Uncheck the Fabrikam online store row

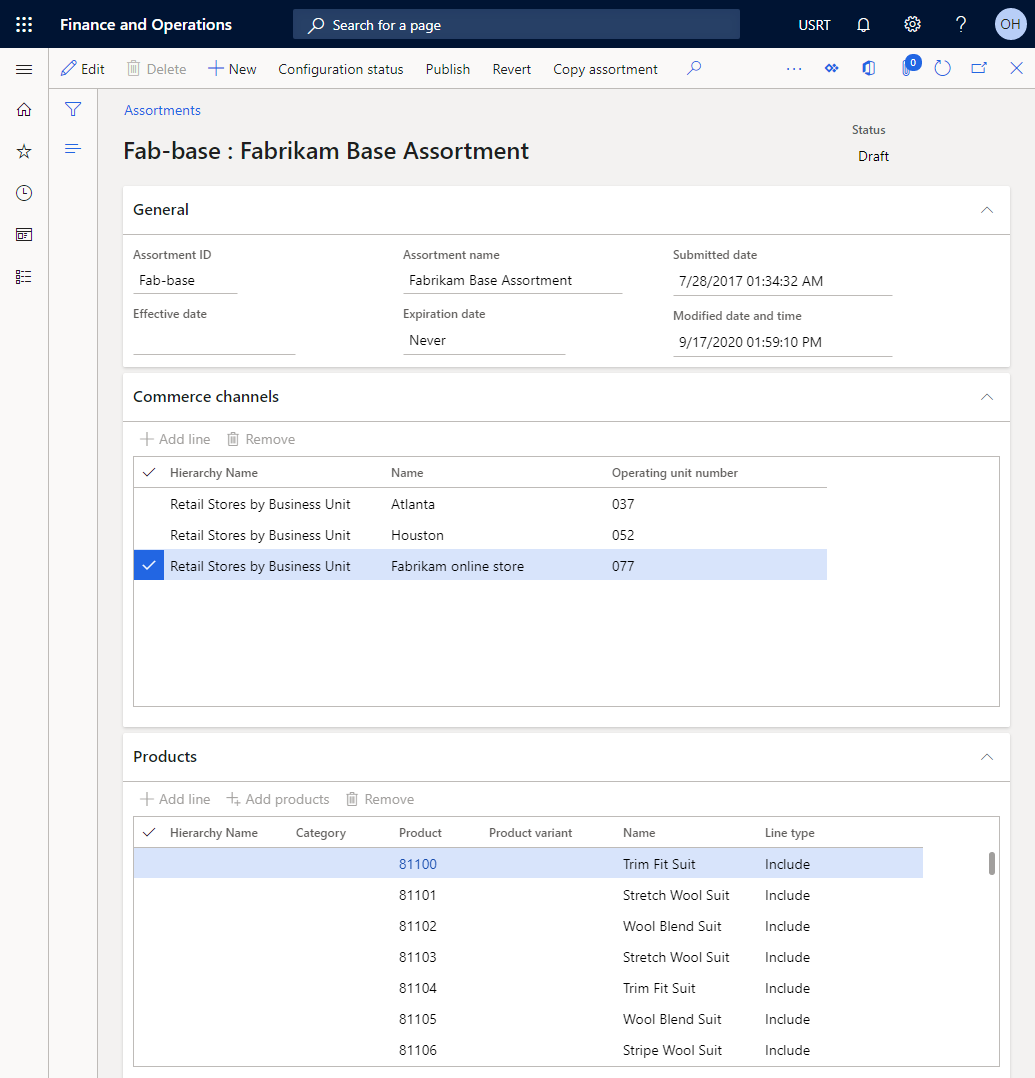point(149,565)
